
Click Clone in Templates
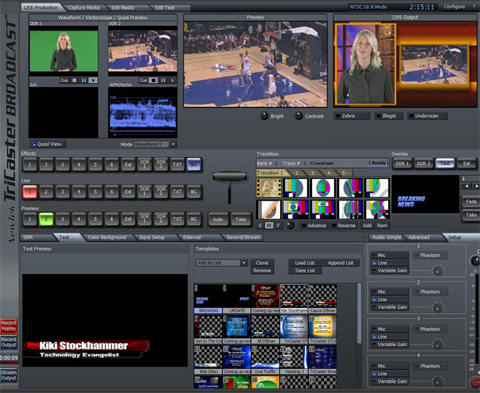(x=262, y=263)
